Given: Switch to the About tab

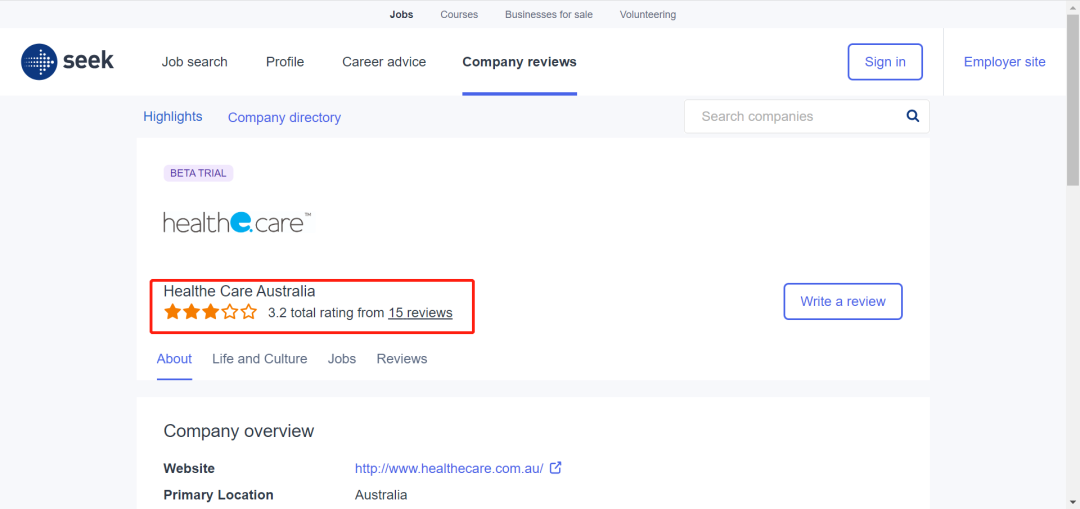Looking at the screenshot, I should [x=174, y=359].
